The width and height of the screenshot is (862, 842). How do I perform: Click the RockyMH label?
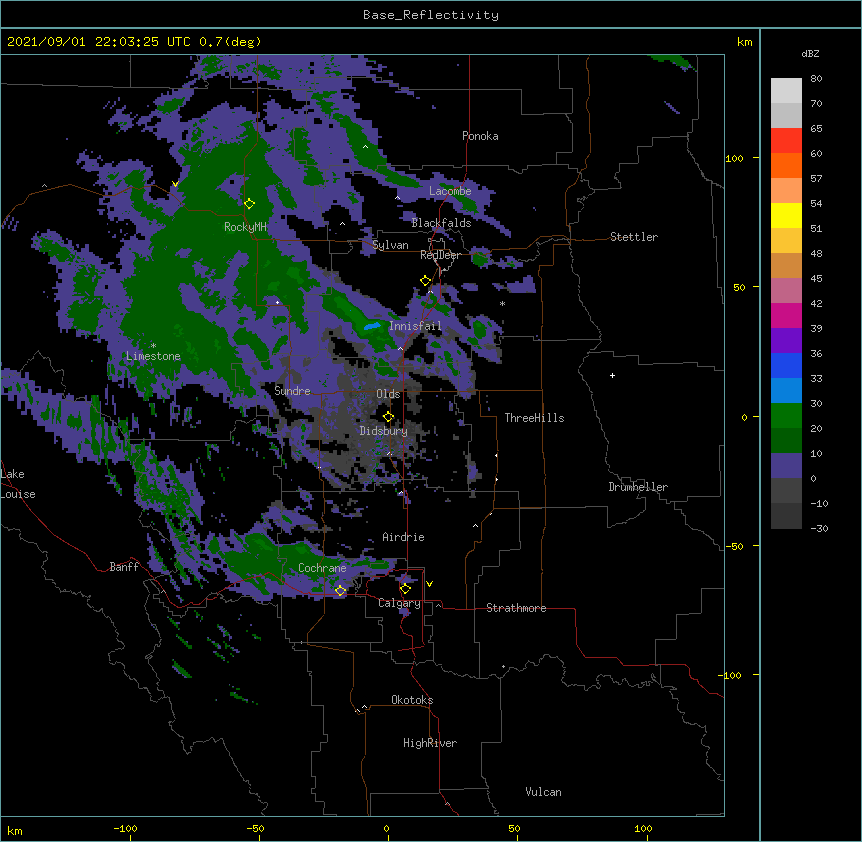coord(245,227)
